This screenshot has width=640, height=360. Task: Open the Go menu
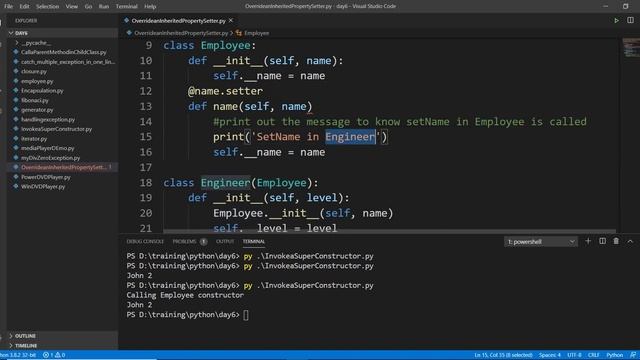[88, 7]
